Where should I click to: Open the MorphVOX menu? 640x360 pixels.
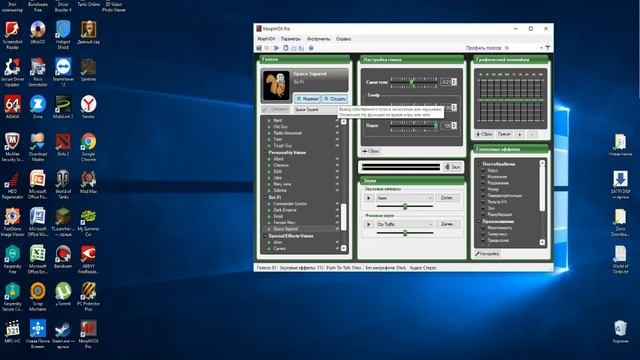pos(266,39)
